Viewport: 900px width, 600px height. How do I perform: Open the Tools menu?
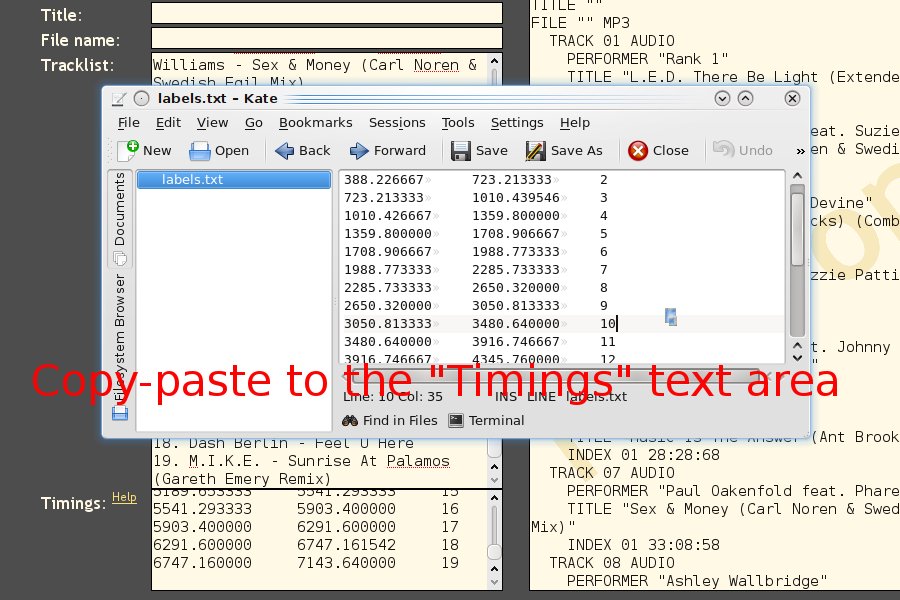coord(458,123)
